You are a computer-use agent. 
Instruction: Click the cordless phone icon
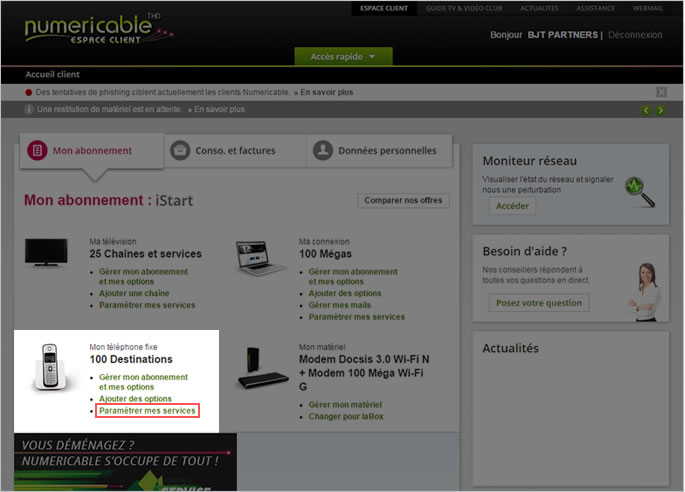50,367
